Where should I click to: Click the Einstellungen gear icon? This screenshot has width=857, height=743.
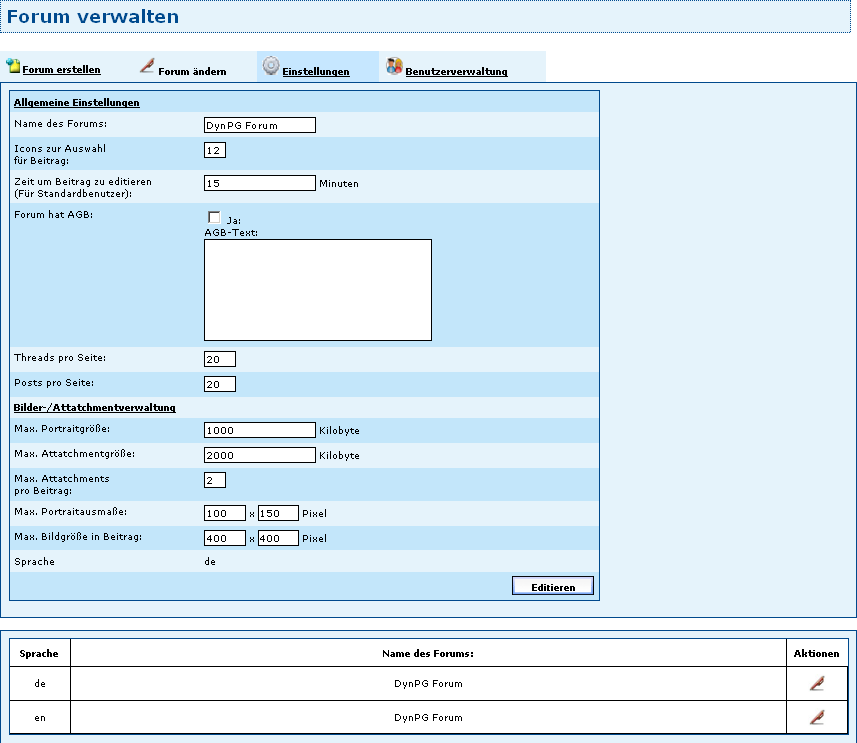coord(270,66)
